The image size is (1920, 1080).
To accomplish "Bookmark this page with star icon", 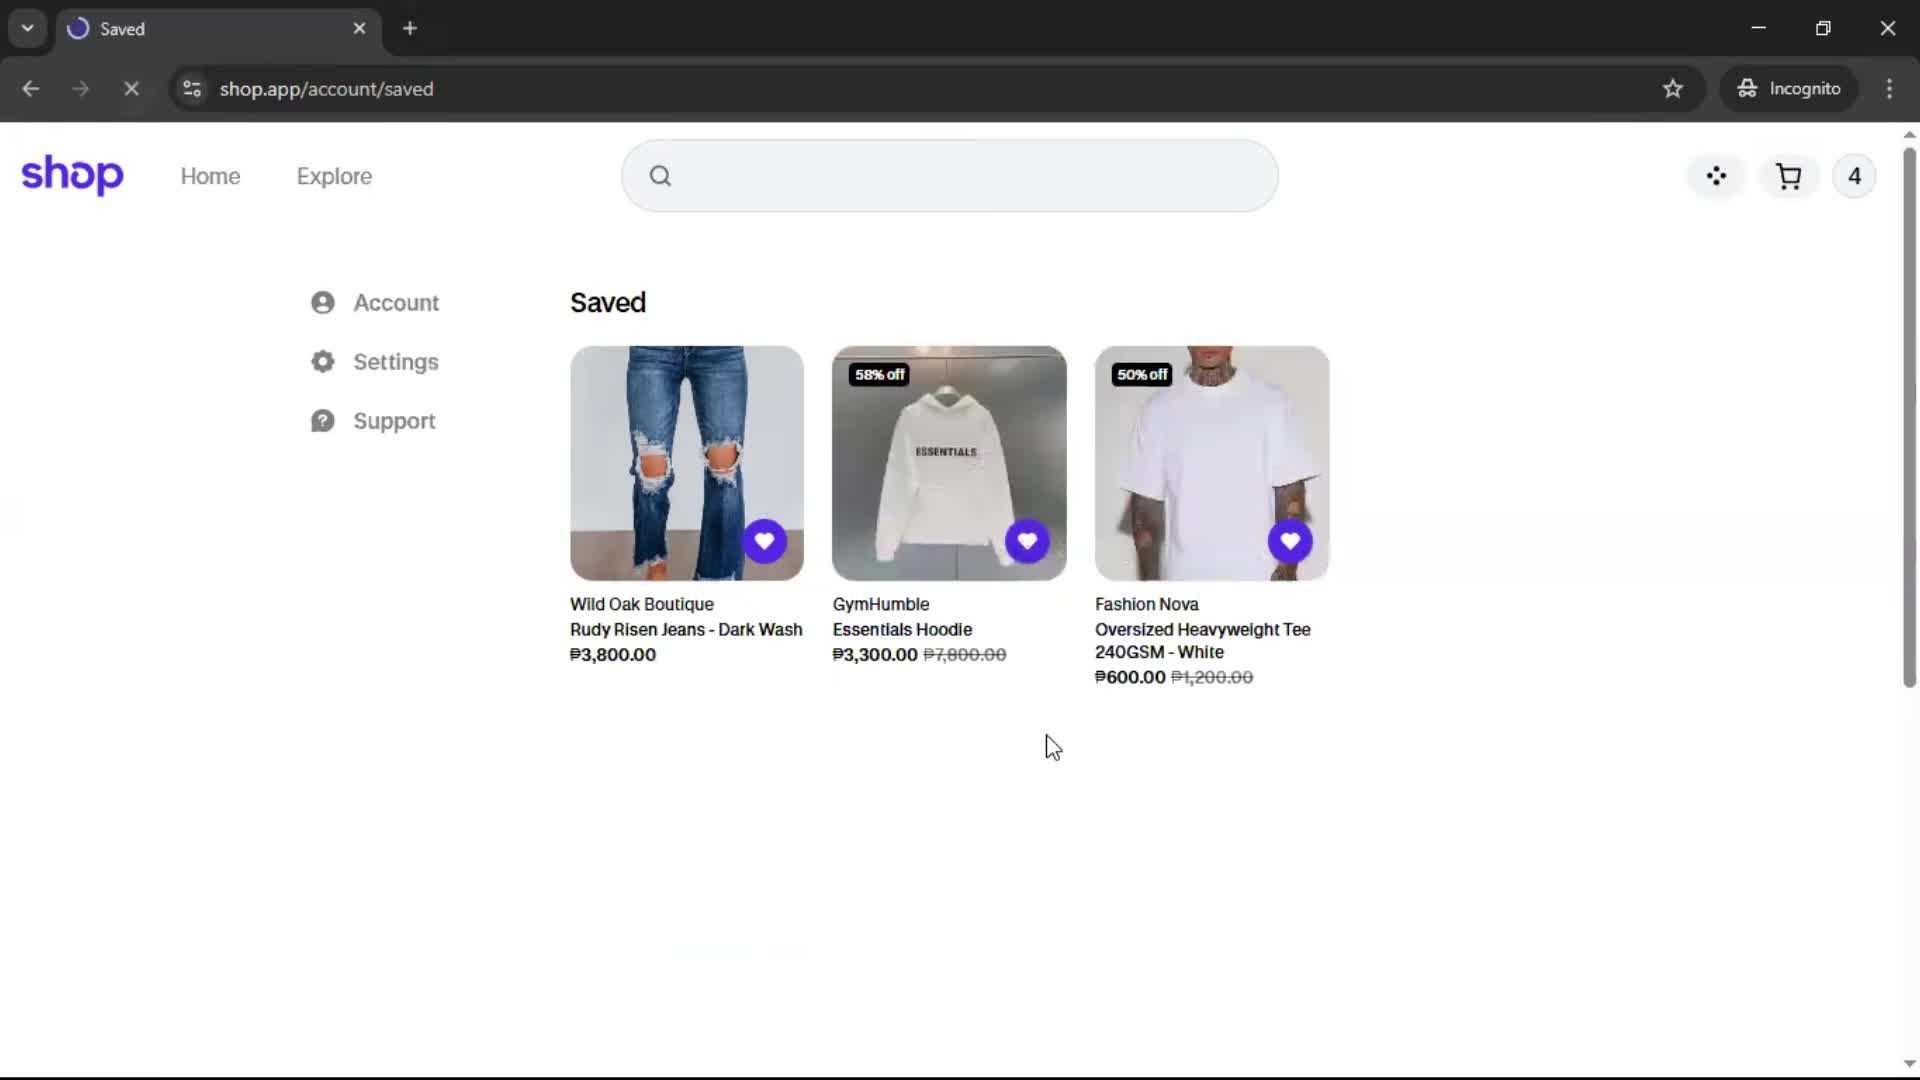I will (x=1672, y=89).
